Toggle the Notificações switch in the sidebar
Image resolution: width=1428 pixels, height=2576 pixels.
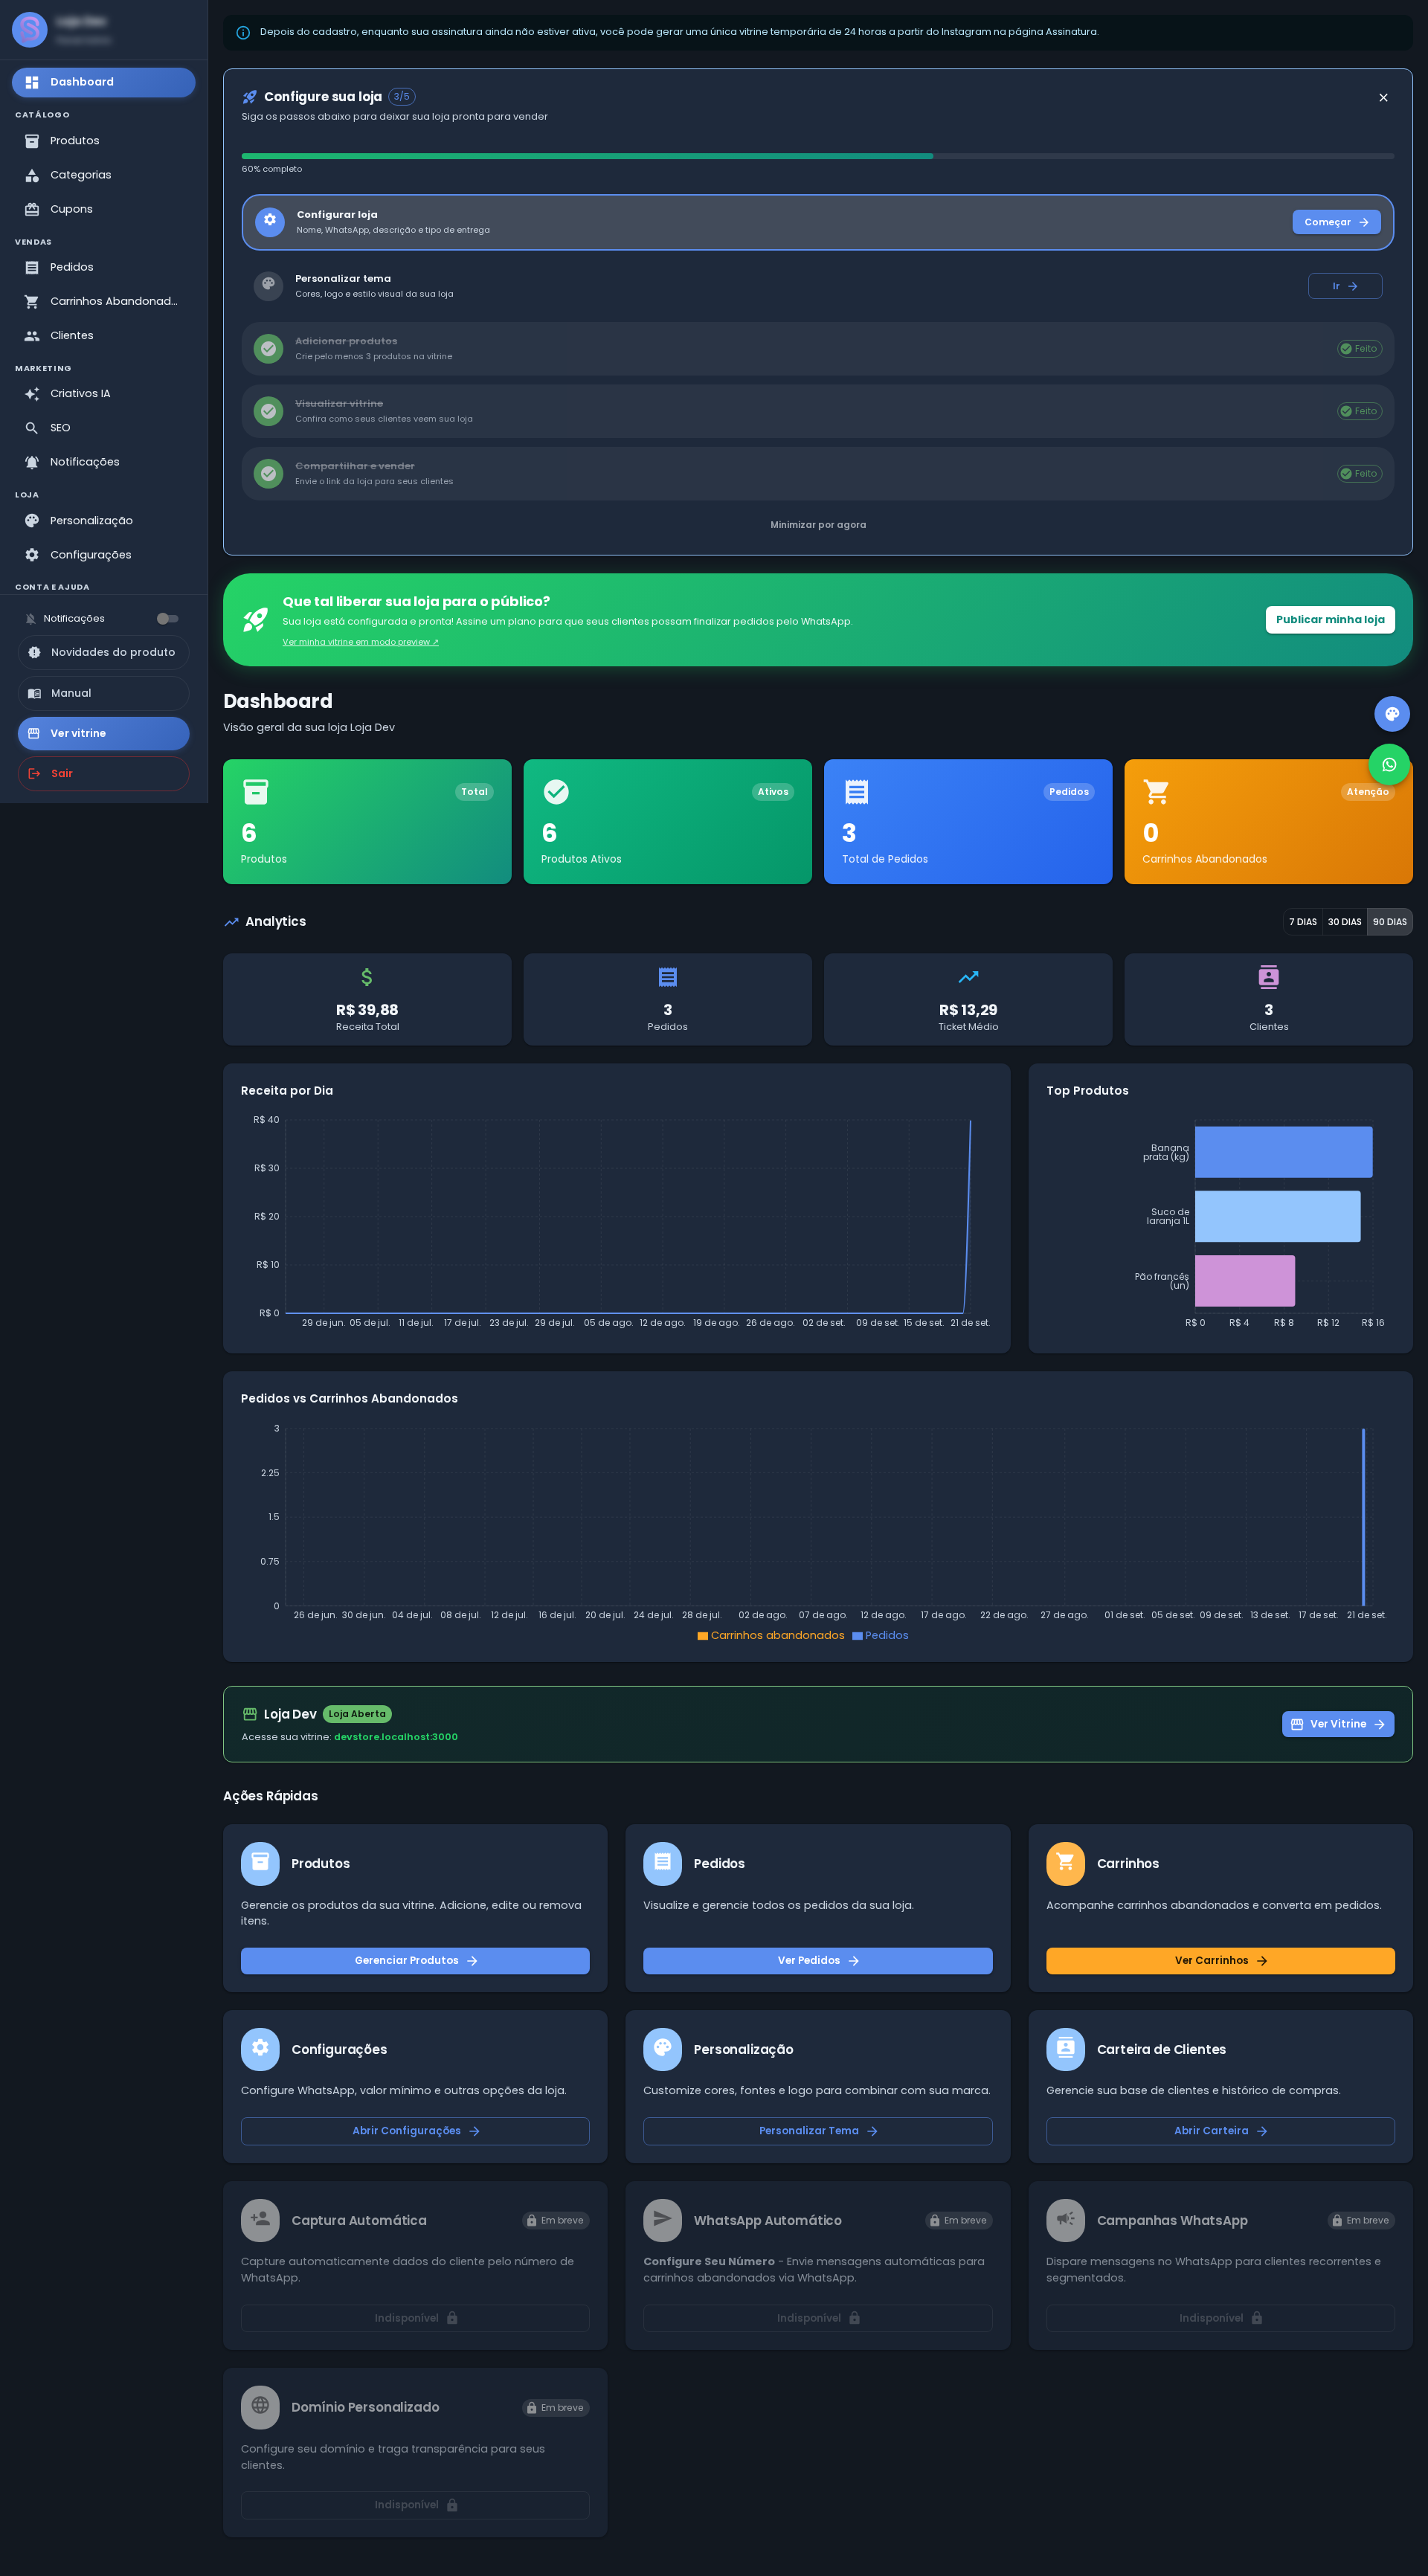point(168,619)
